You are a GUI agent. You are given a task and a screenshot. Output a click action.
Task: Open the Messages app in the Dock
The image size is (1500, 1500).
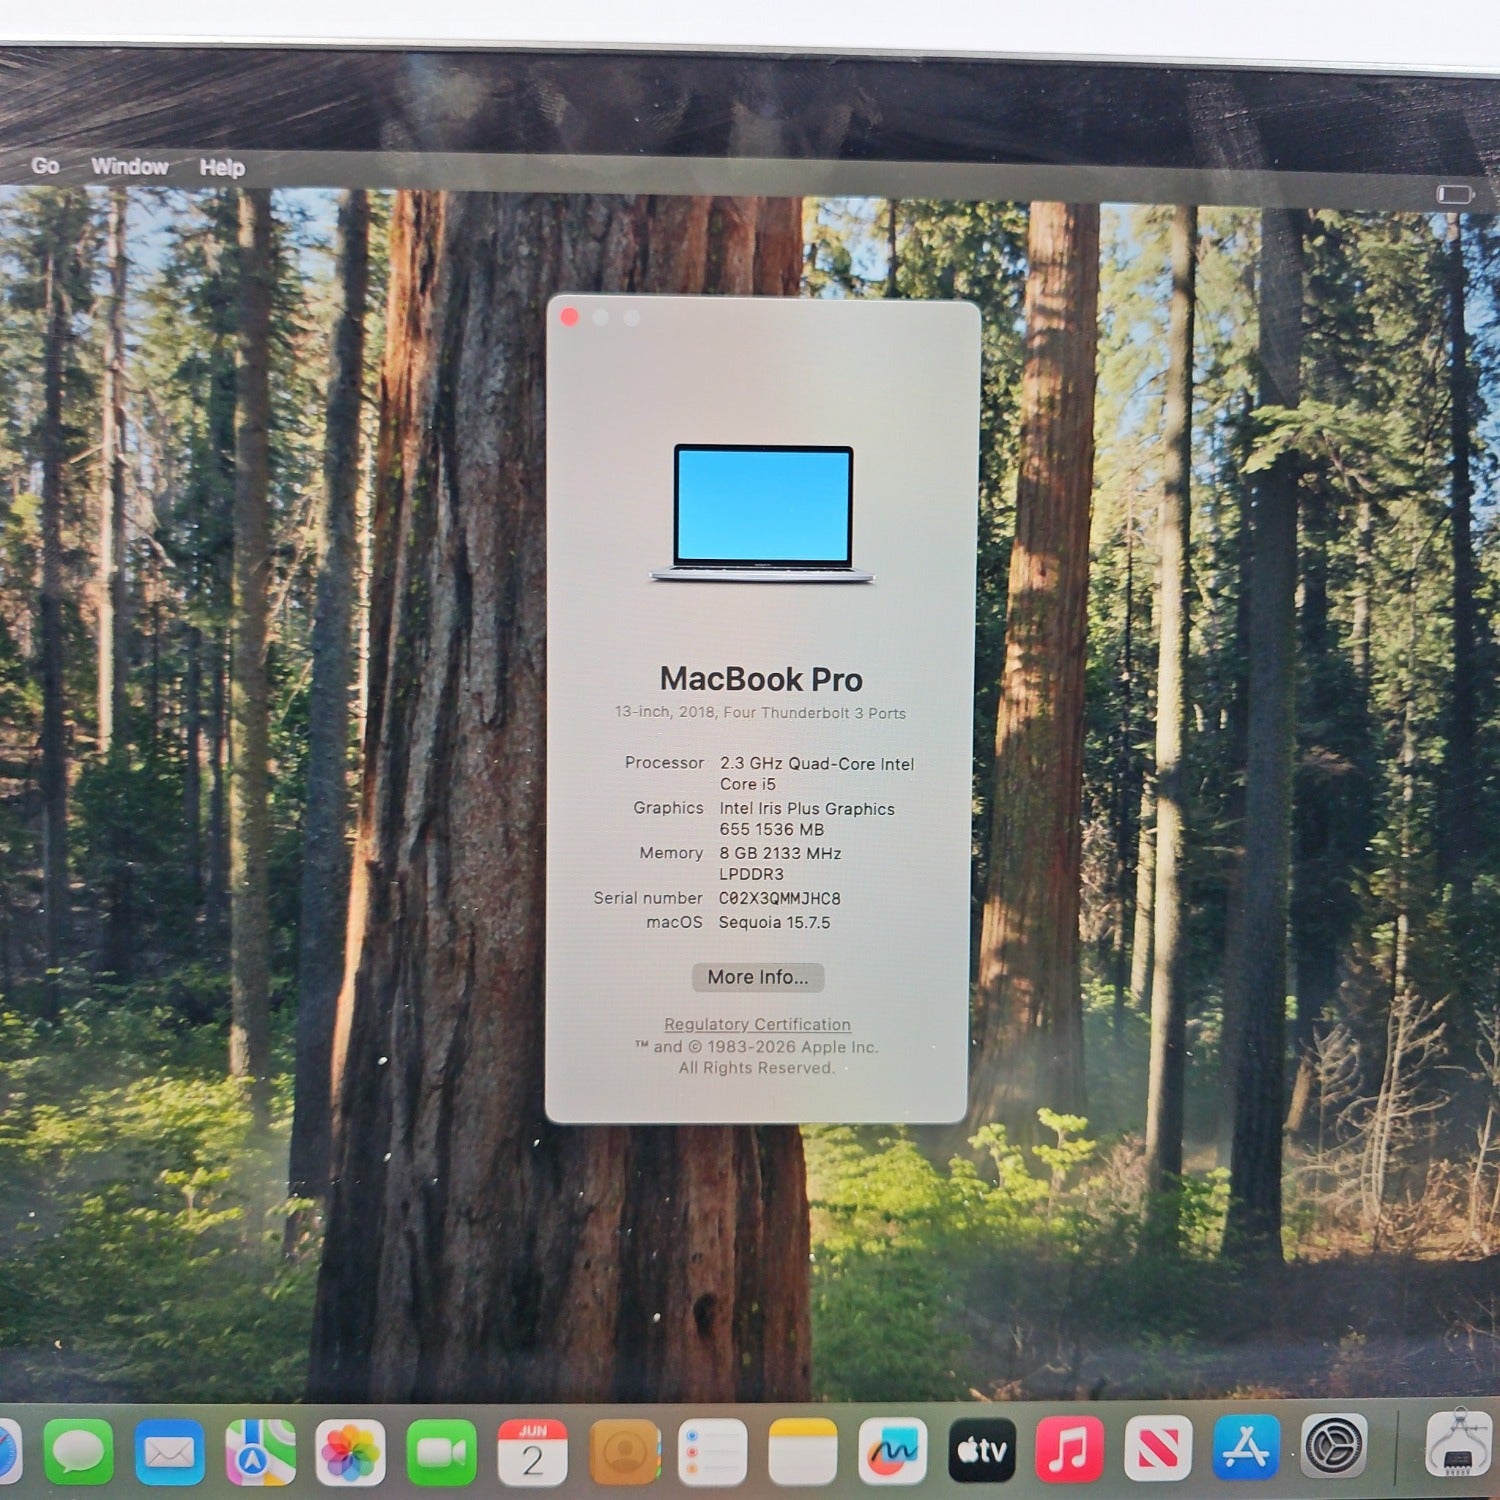pos(79,1452)
